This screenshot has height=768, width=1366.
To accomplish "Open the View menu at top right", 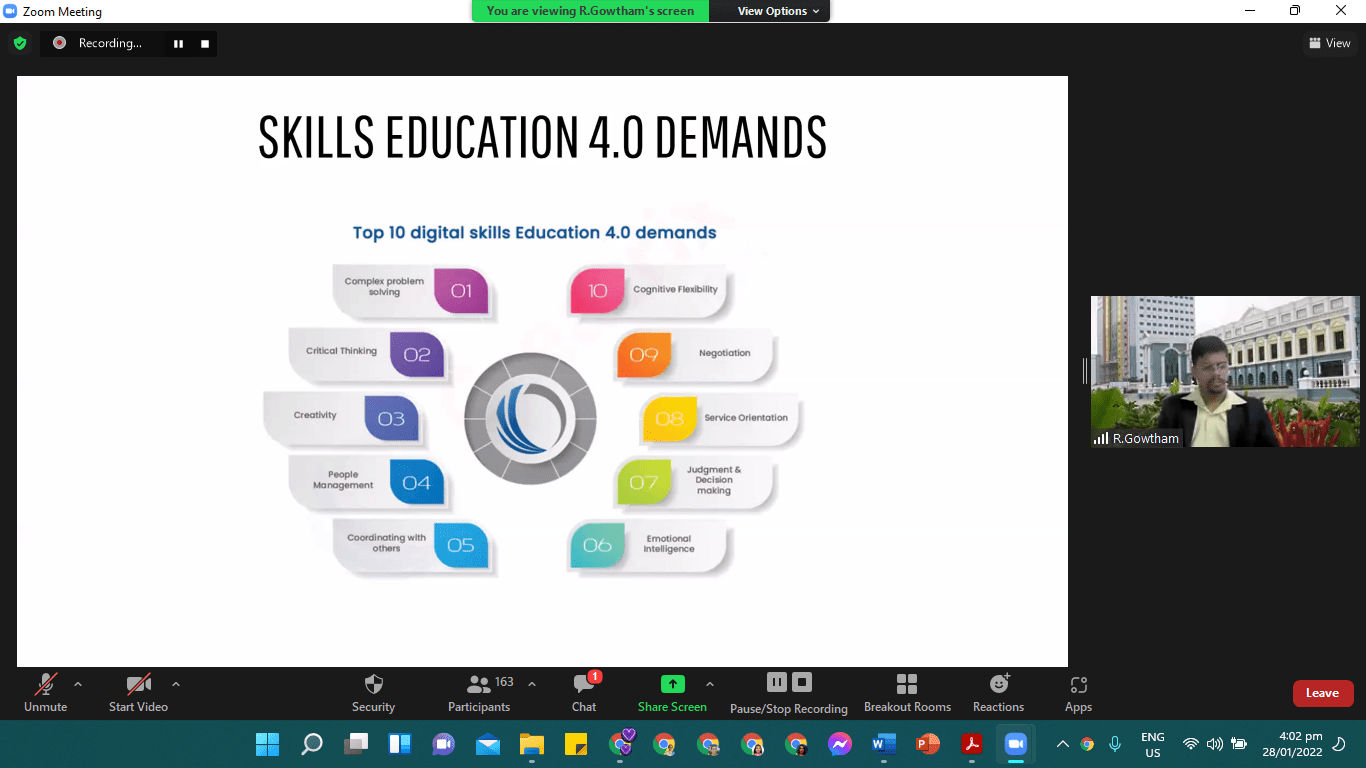I will tap(1329, 43).
